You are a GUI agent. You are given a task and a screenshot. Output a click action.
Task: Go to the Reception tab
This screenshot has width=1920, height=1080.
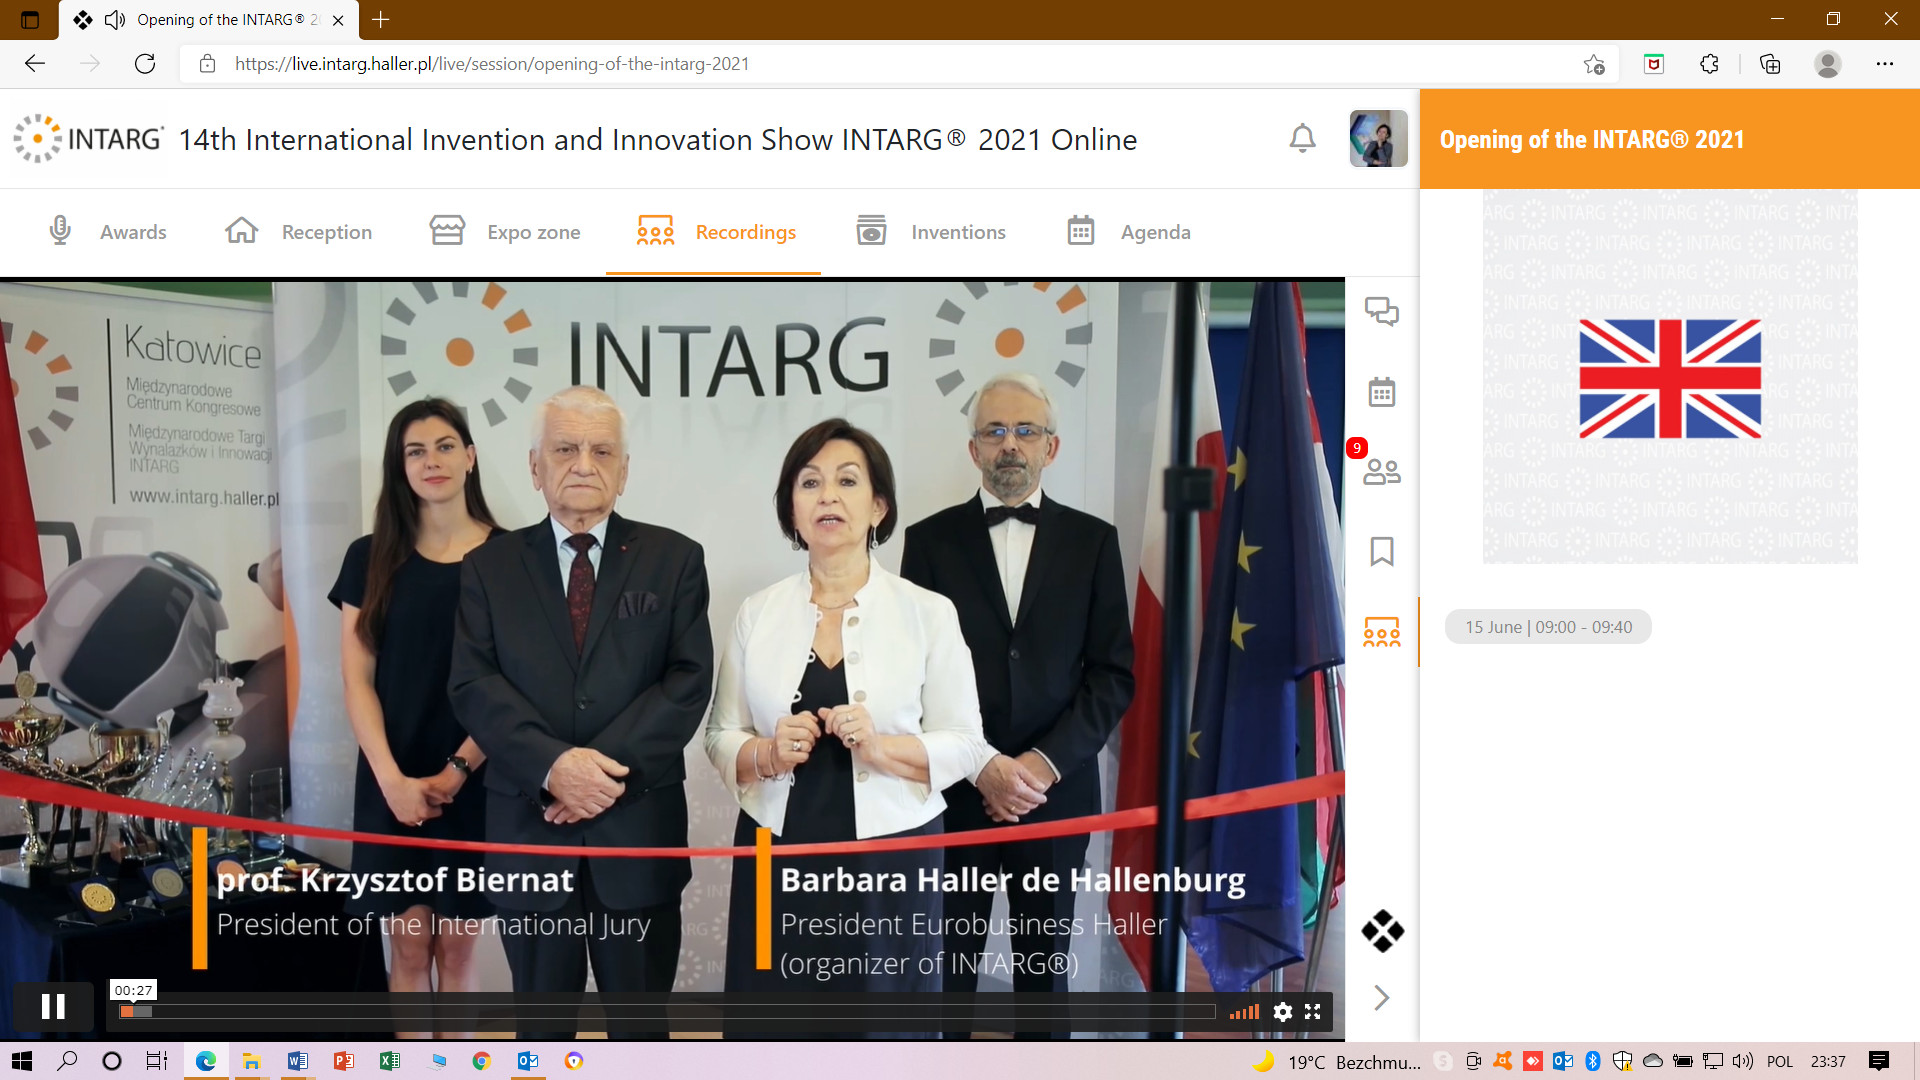pos(298,232)
